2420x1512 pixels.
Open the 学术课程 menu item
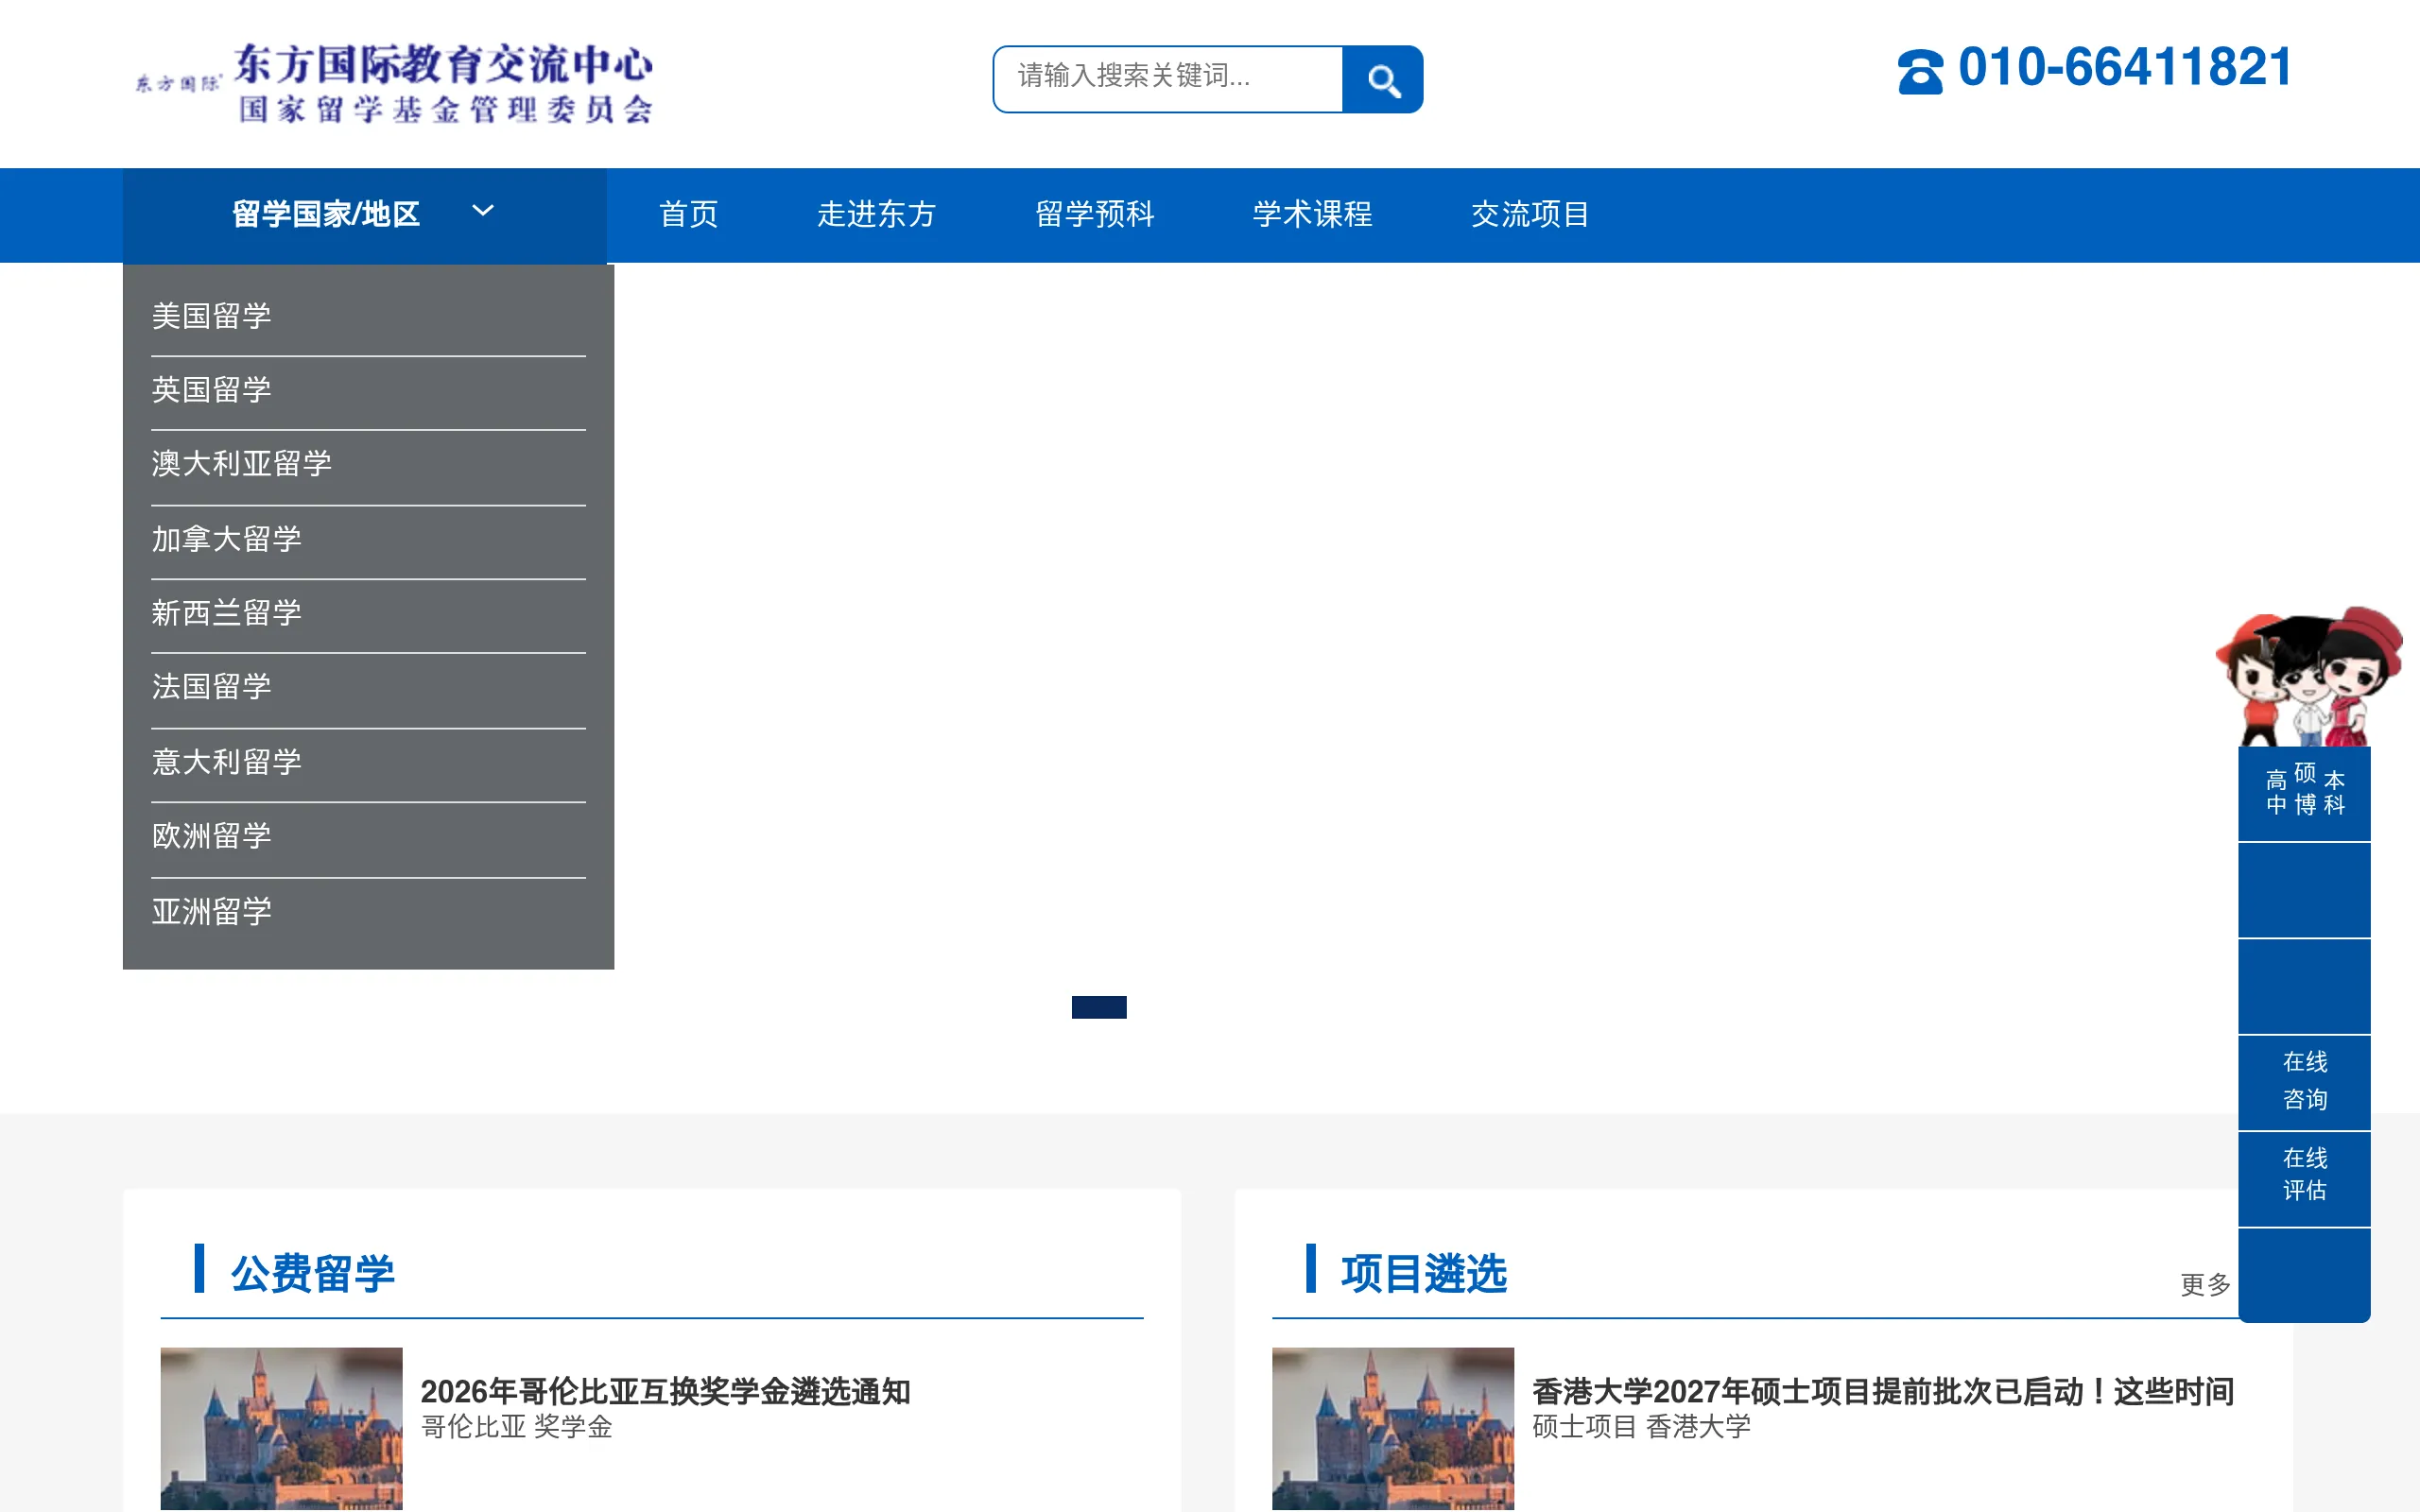coord(1312,214)
